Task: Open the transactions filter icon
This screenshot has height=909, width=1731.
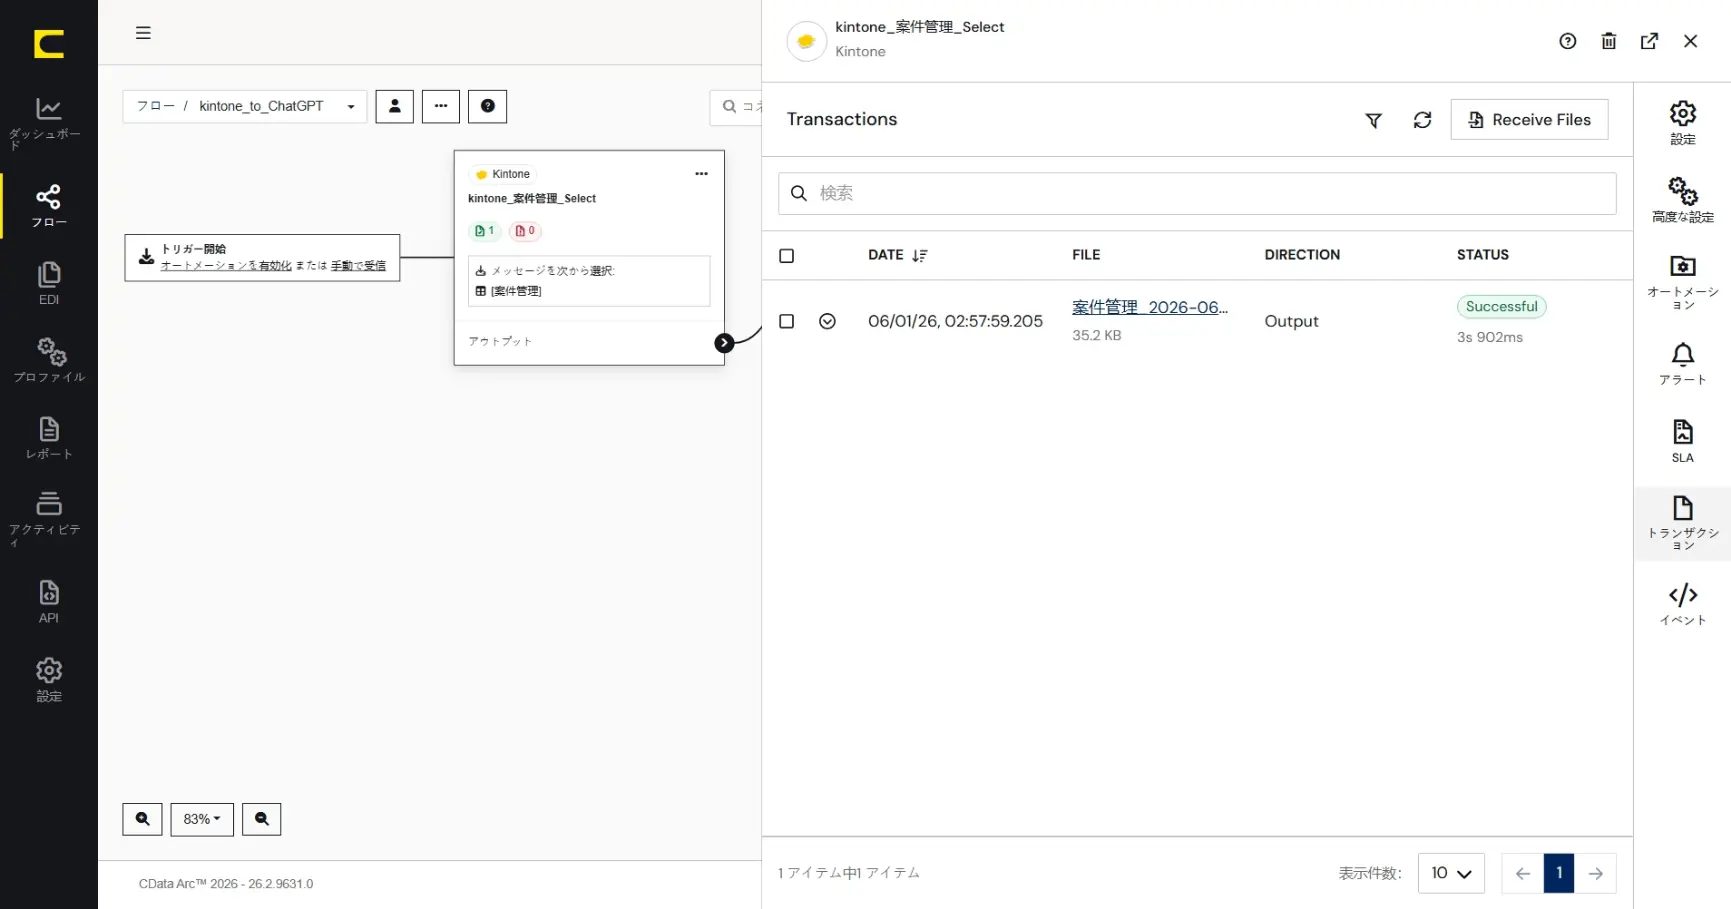Action: point(1373,120)
